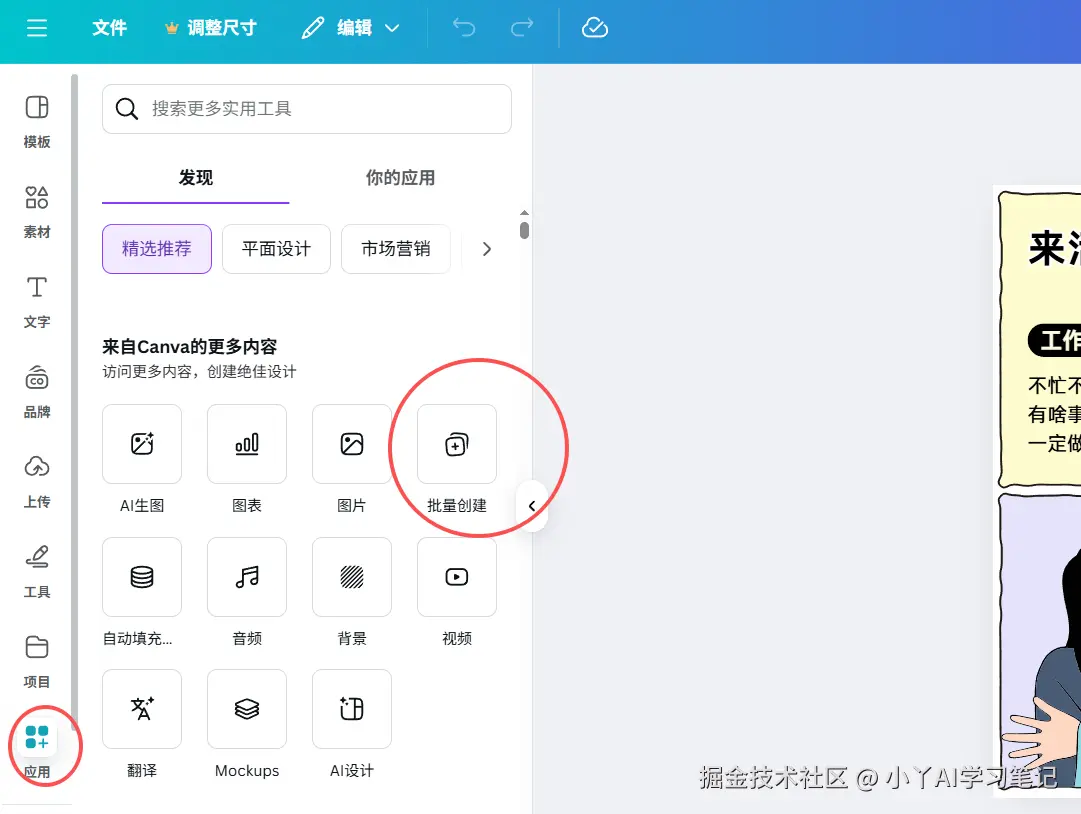Toggle the 精选推荐 featured filter chip
This screenshot has width=1081, height=814.
point(156,248)
